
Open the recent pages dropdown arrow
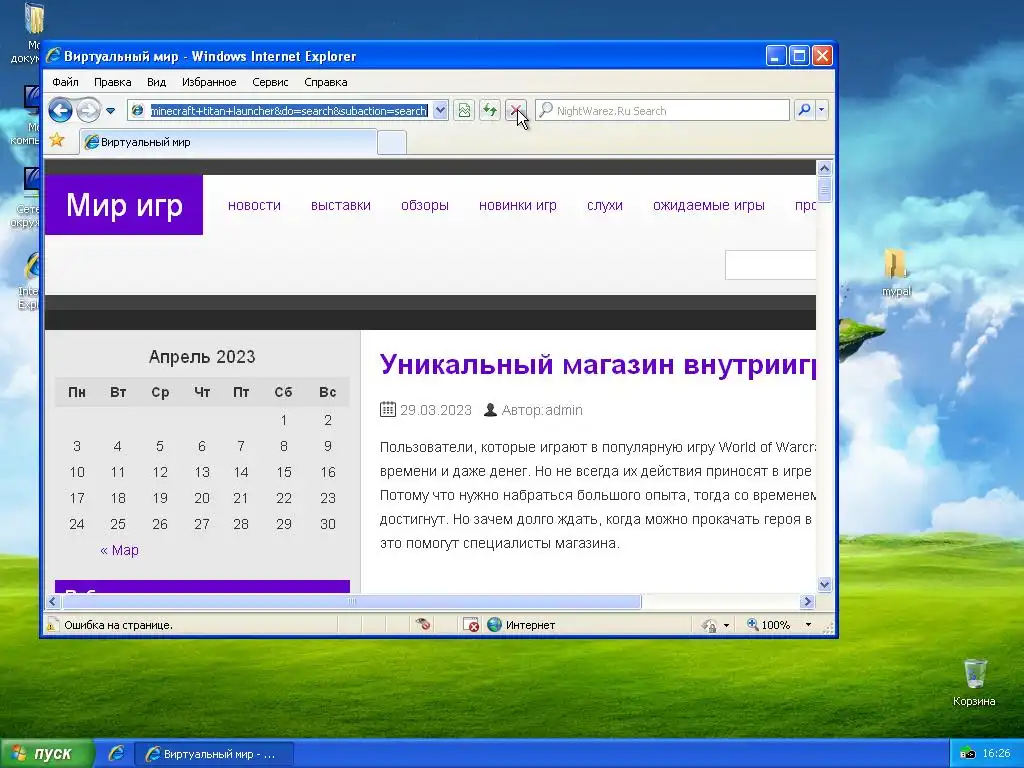coord(110,111)
